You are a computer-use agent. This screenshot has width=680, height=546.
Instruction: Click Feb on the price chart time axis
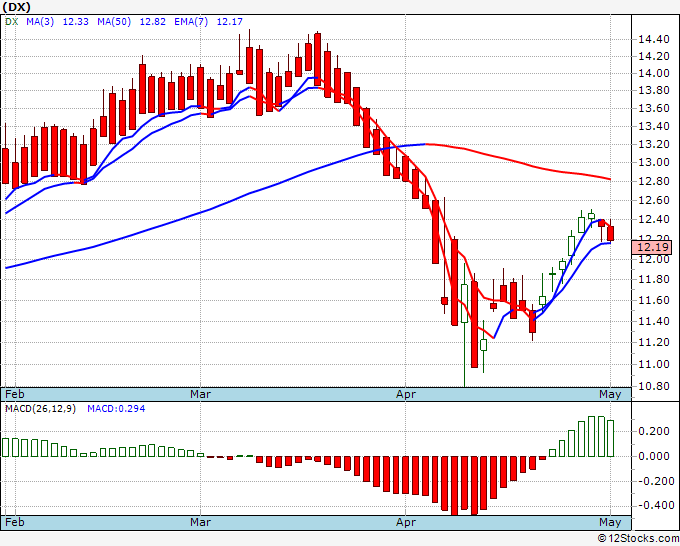[14, 394]
